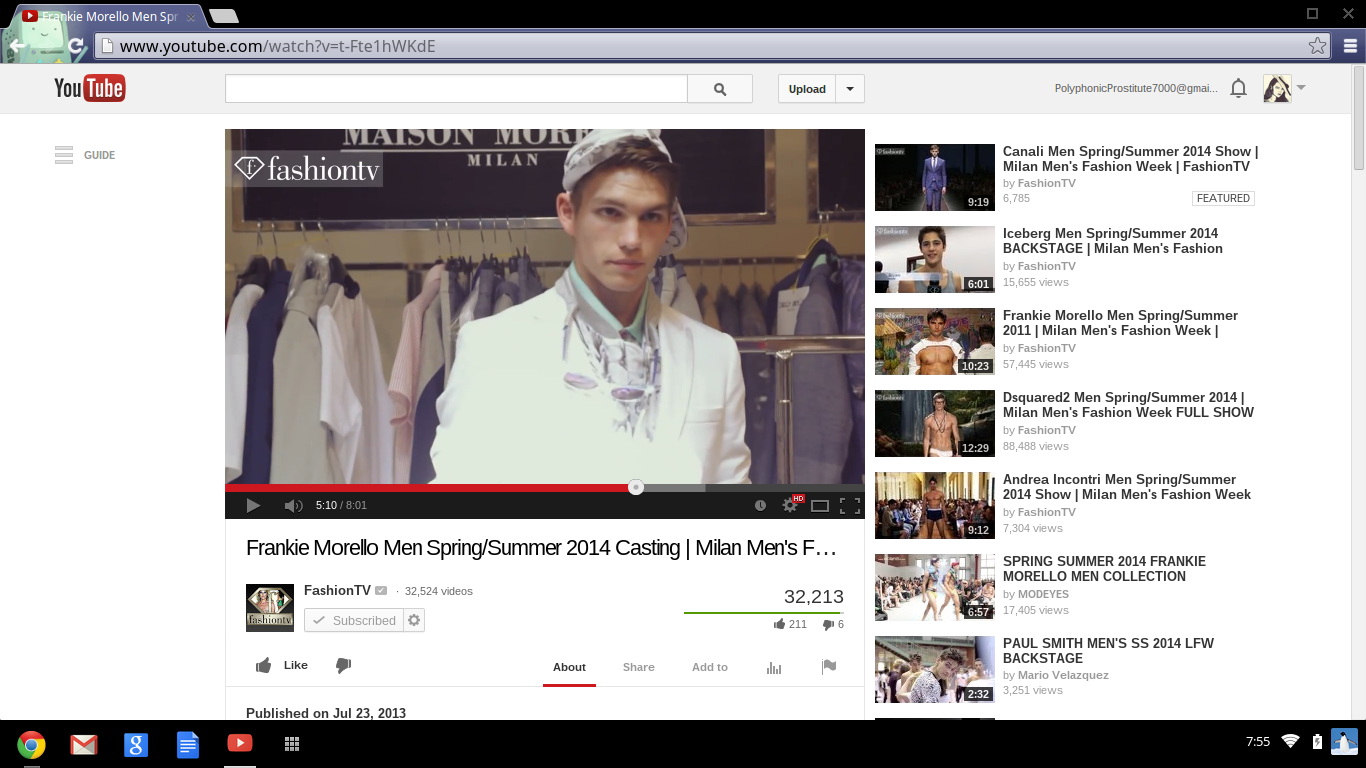The width and height of the screenshot is (1366, 768).
Task: Enter fullscreen video mode
Action: pos(850,506)
